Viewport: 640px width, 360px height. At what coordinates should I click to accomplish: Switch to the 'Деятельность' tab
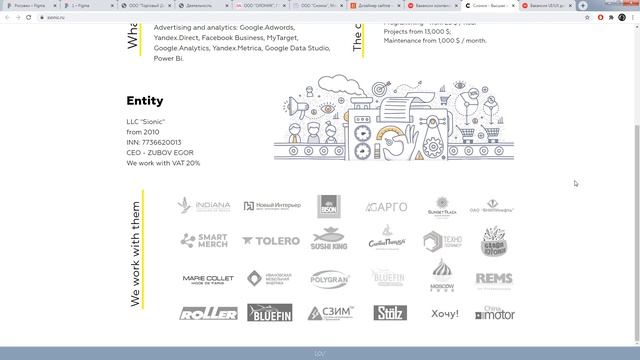click(202, 6)
